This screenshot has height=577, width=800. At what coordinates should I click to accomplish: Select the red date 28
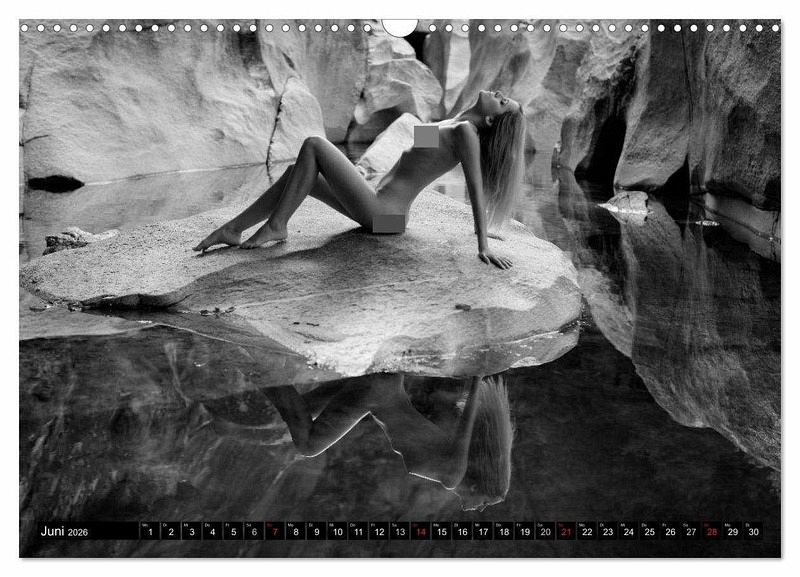point(711,532)
